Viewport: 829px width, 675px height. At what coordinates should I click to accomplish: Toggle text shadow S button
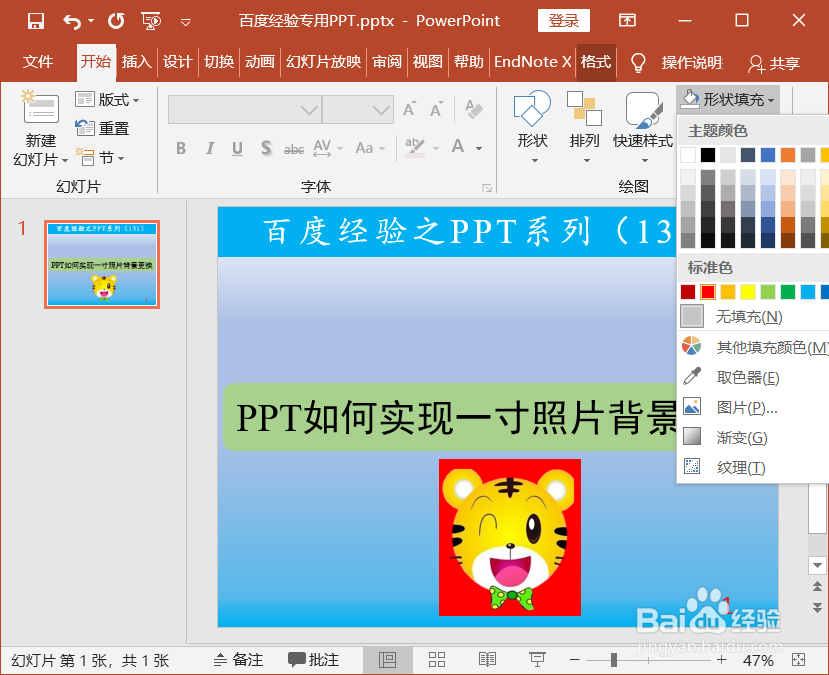click(266, 149)
